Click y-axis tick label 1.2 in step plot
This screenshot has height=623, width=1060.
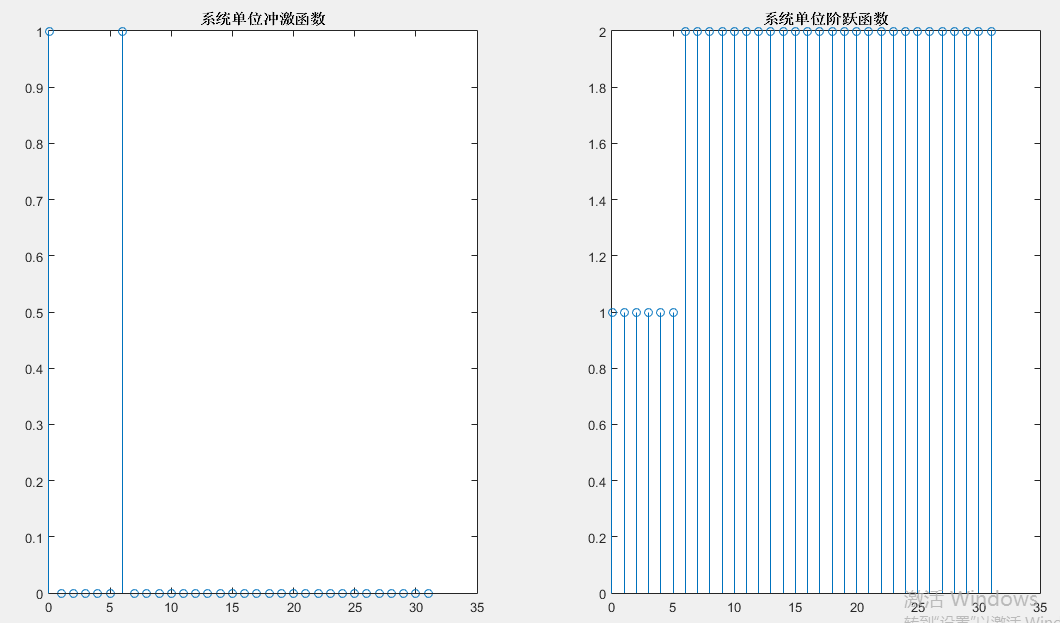(x=598, y=257)
